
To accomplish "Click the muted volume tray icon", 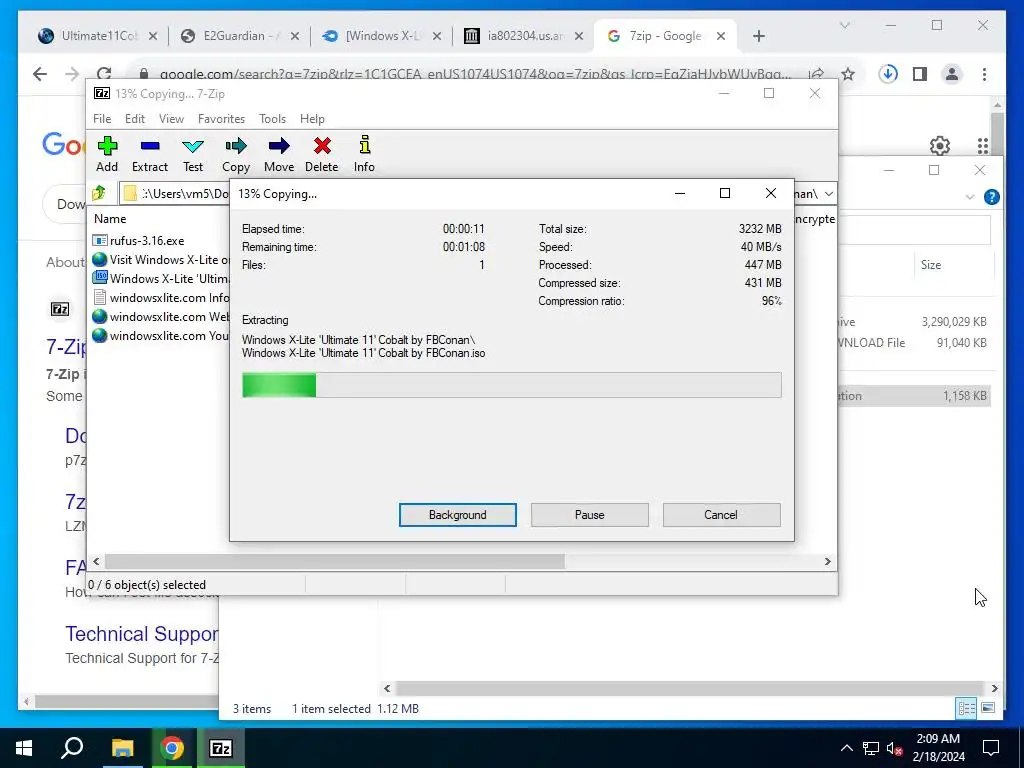I will (894, 748).
